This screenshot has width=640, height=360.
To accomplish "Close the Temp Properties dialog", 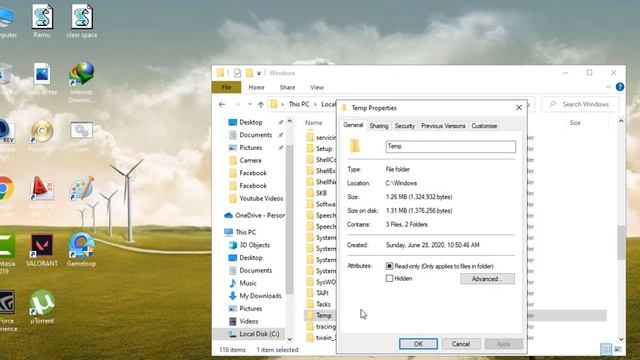I will click(519, 108).
